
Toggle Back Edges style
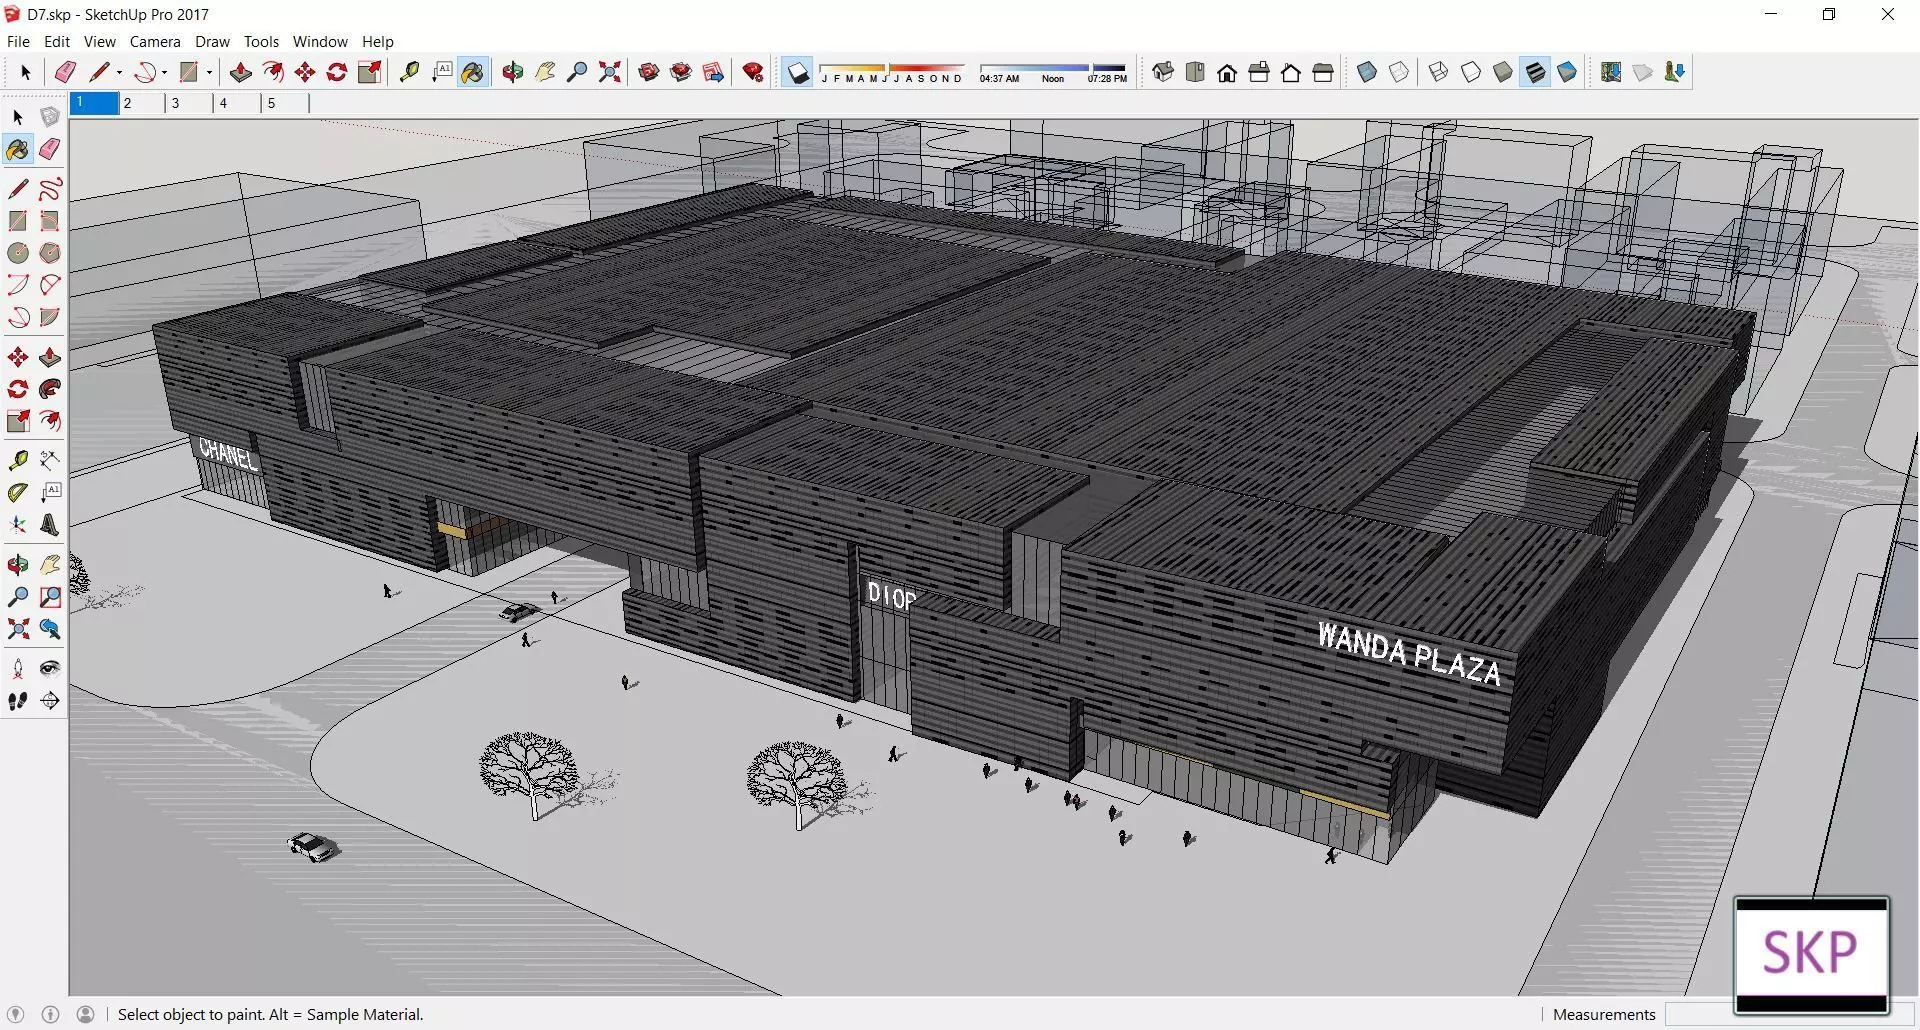(x=1399, y=72)
